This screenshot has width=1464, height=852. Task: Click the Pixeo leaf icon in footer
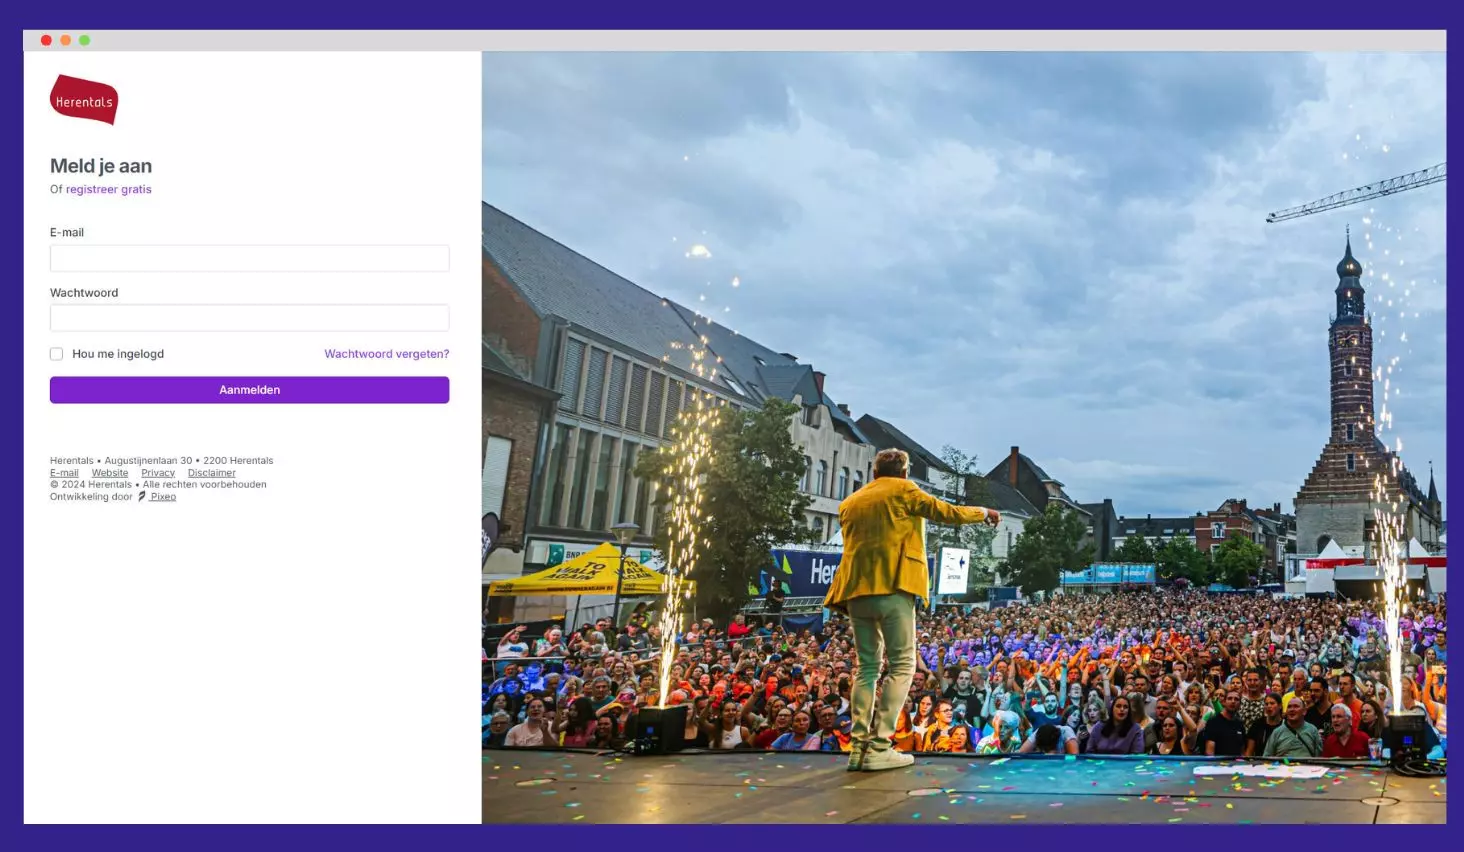pos(142,497)
